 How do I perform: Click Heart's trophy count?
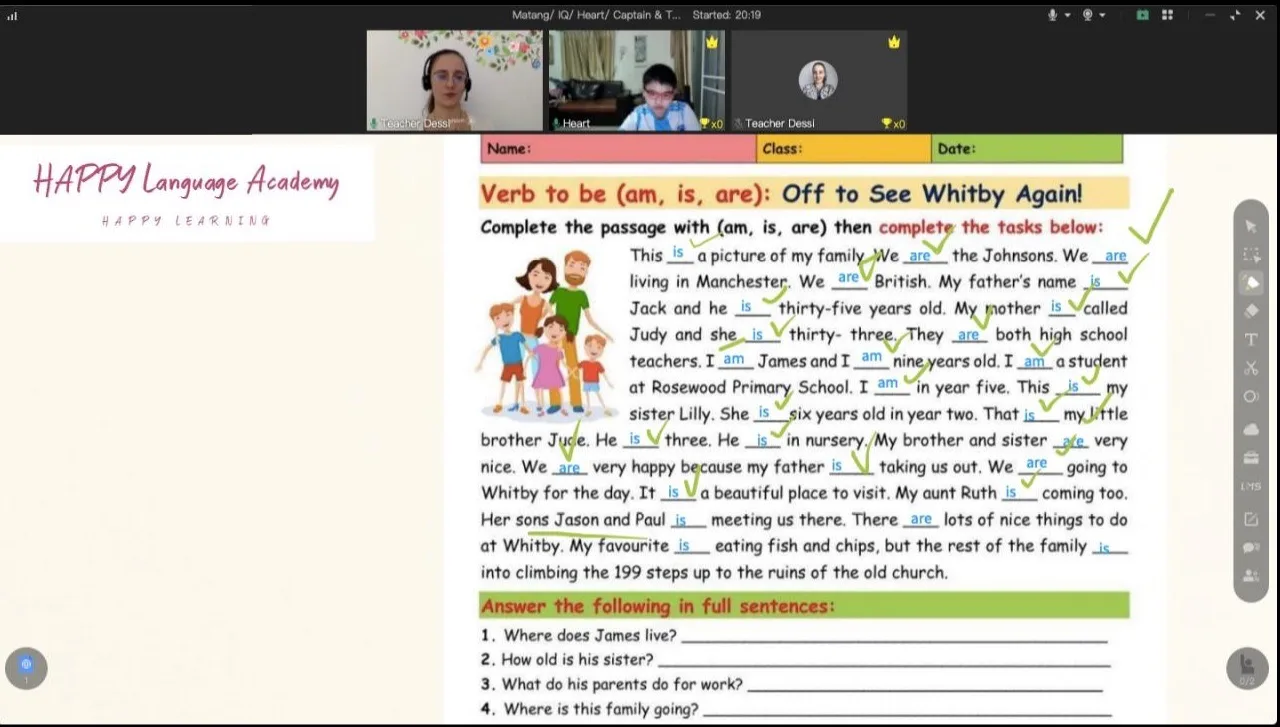(711, 123)
